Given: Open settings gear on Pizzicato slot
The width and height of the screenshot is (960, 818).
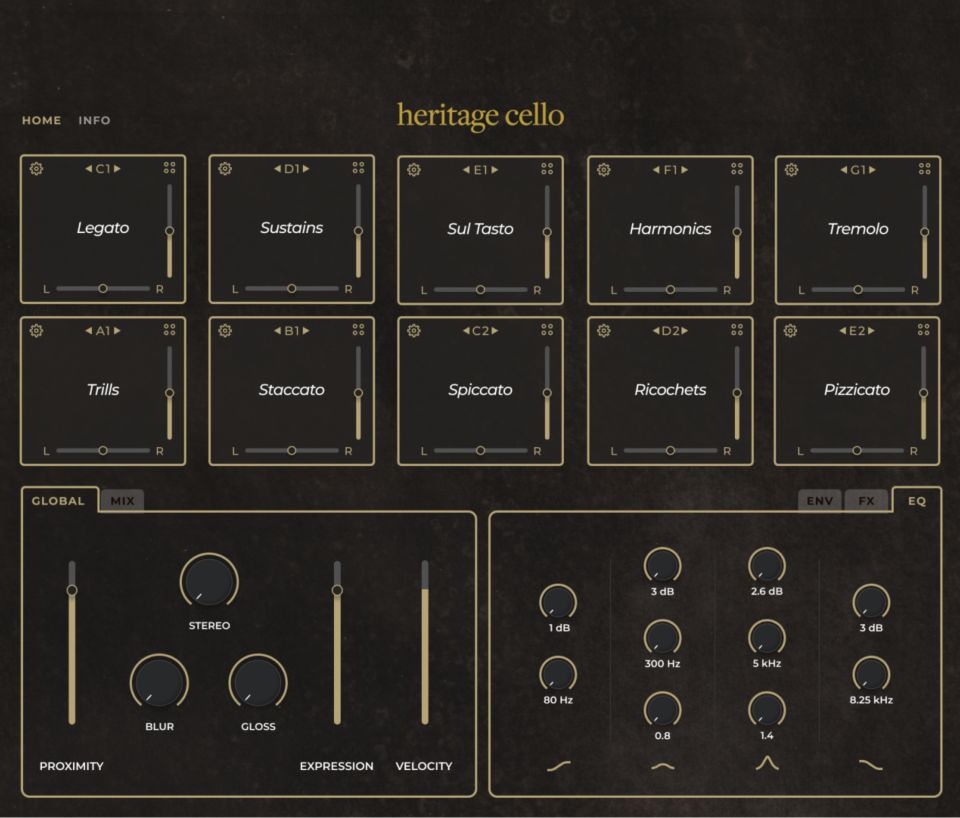Looking at the screenshot, I should coord(790,331).
